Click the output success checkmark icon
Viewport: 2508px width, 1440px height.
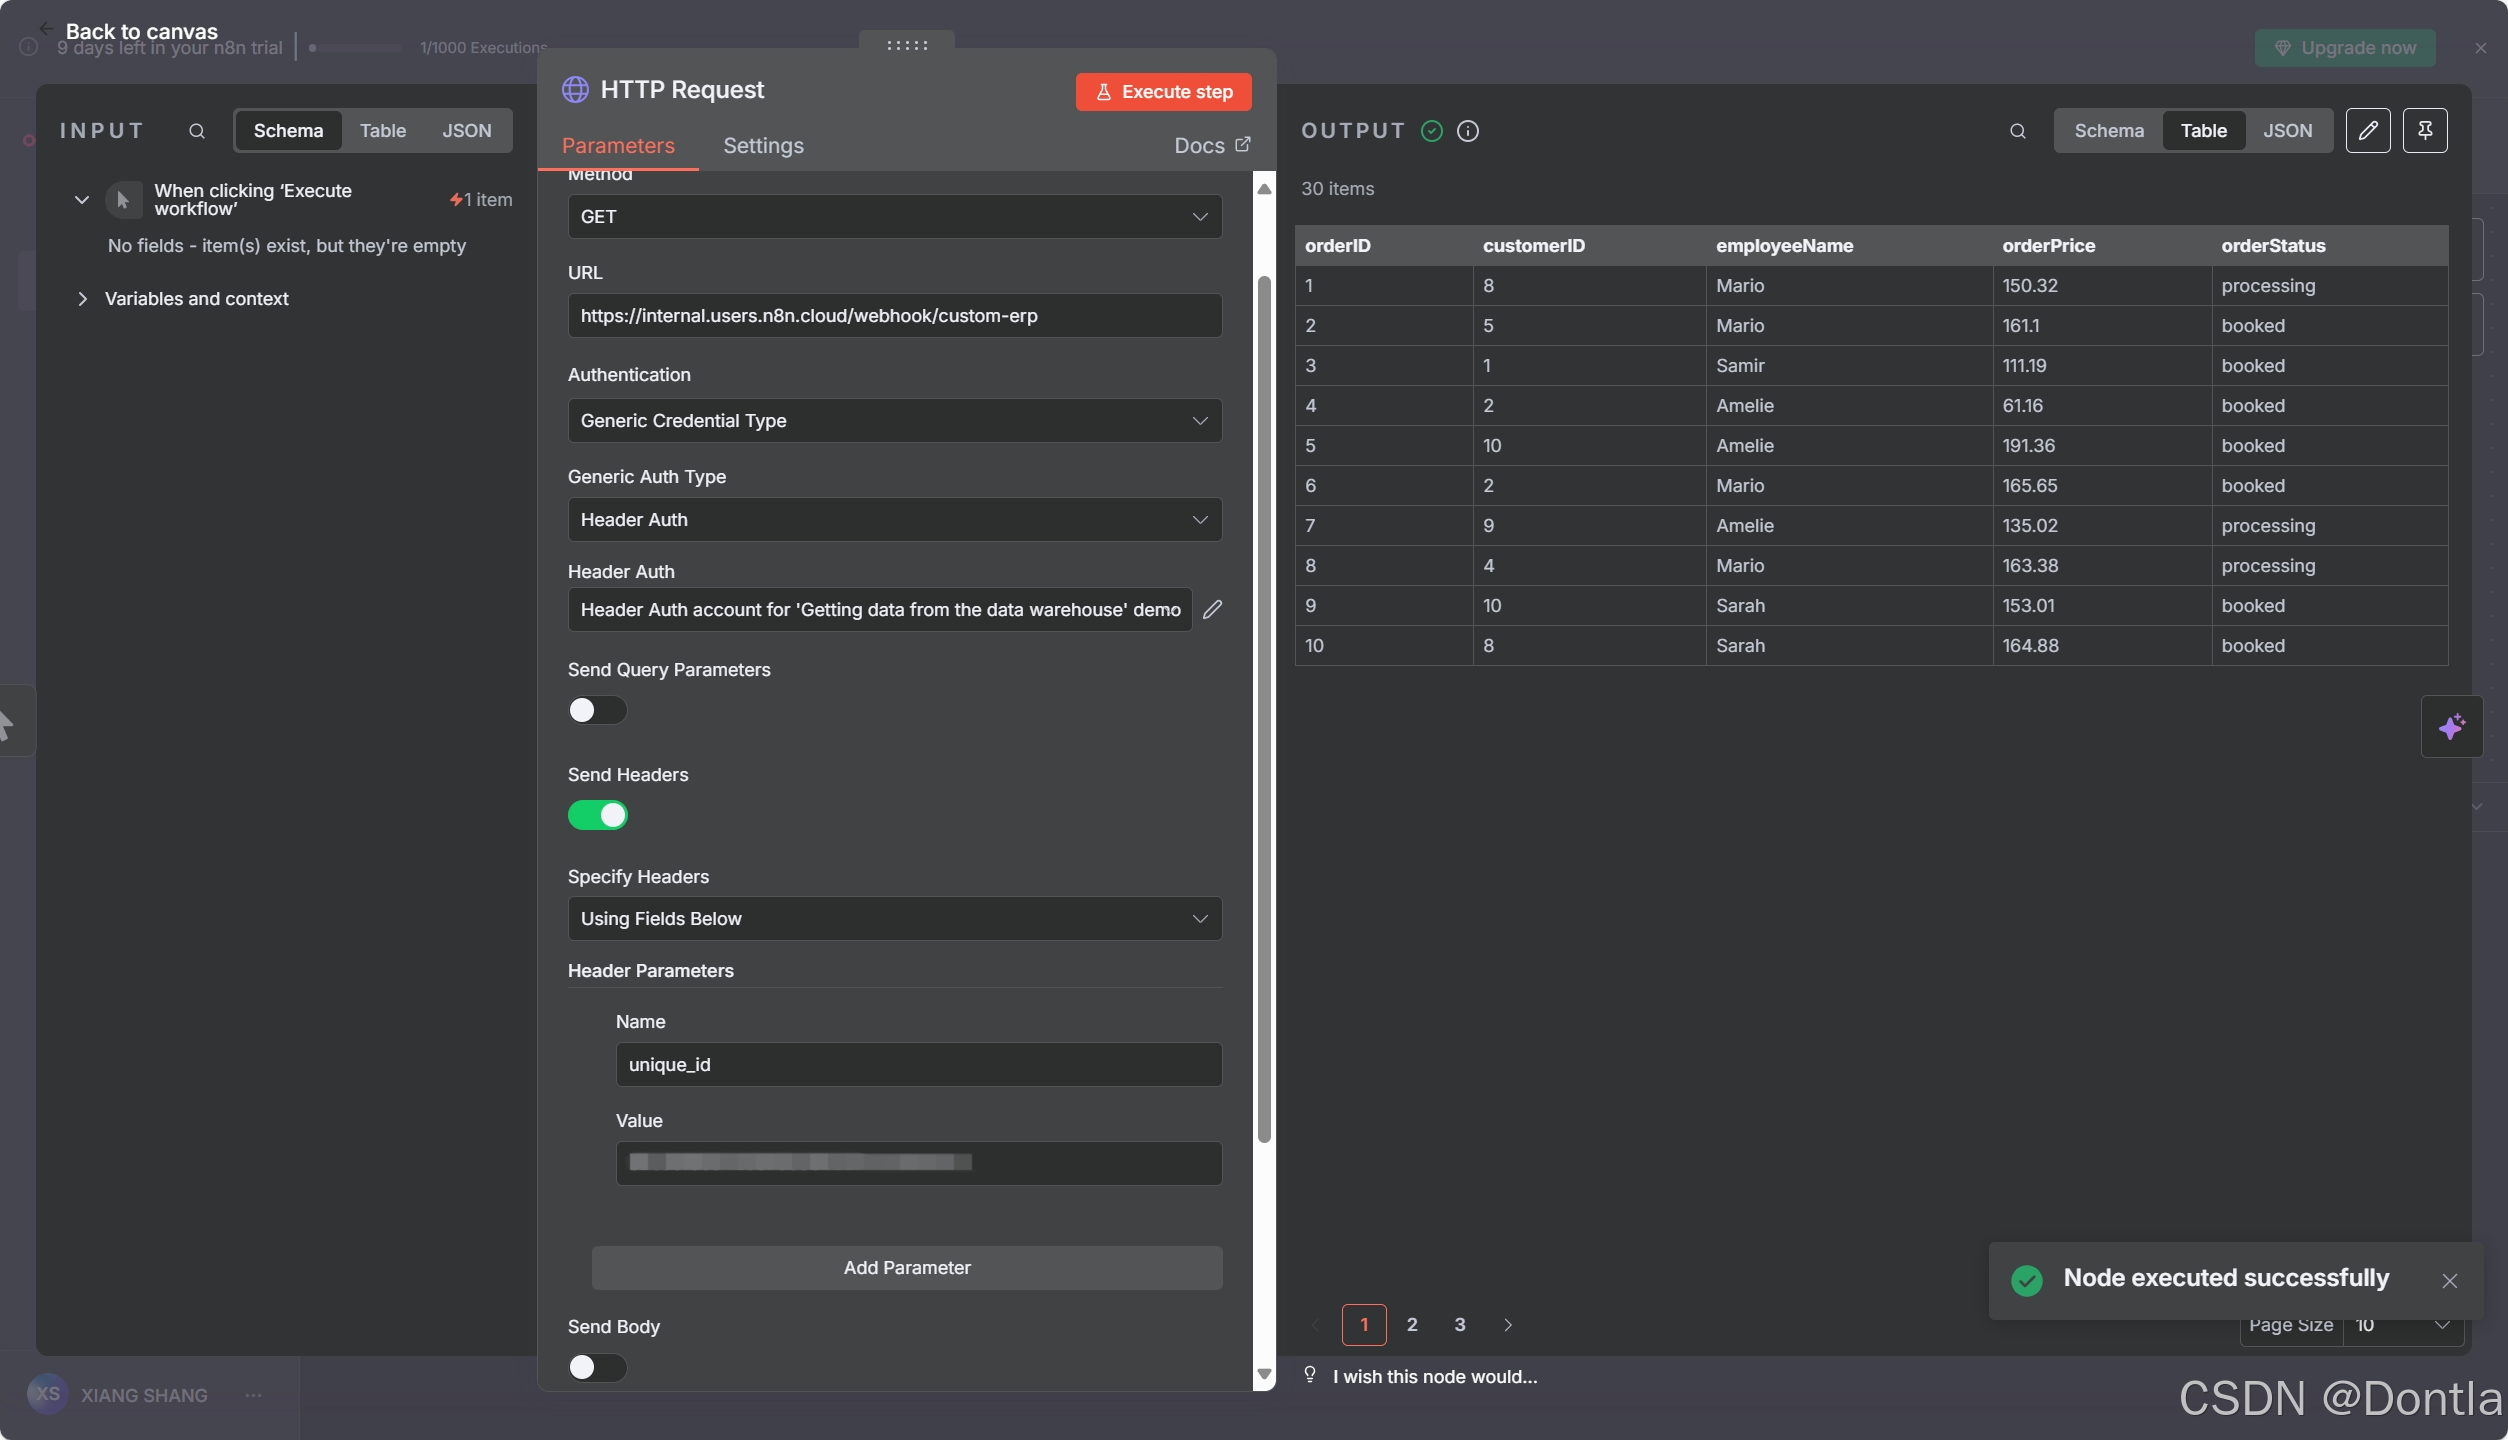coord(1432,131)
